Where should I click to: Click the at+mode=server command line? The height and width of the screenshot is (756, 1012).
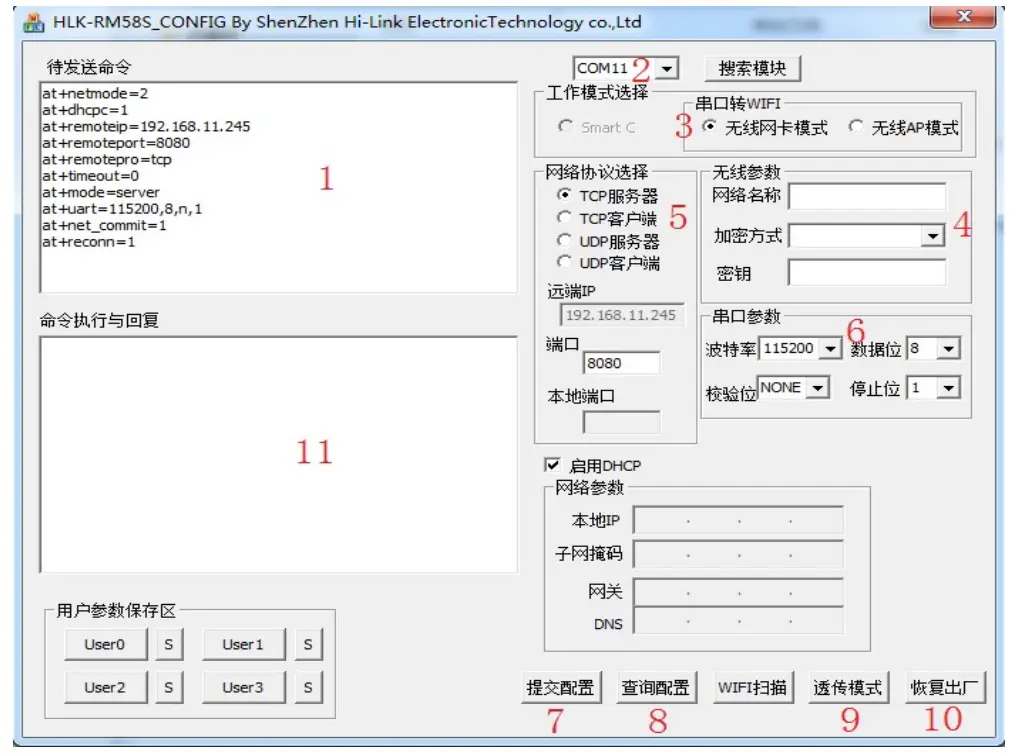click(x=101, y=192)
